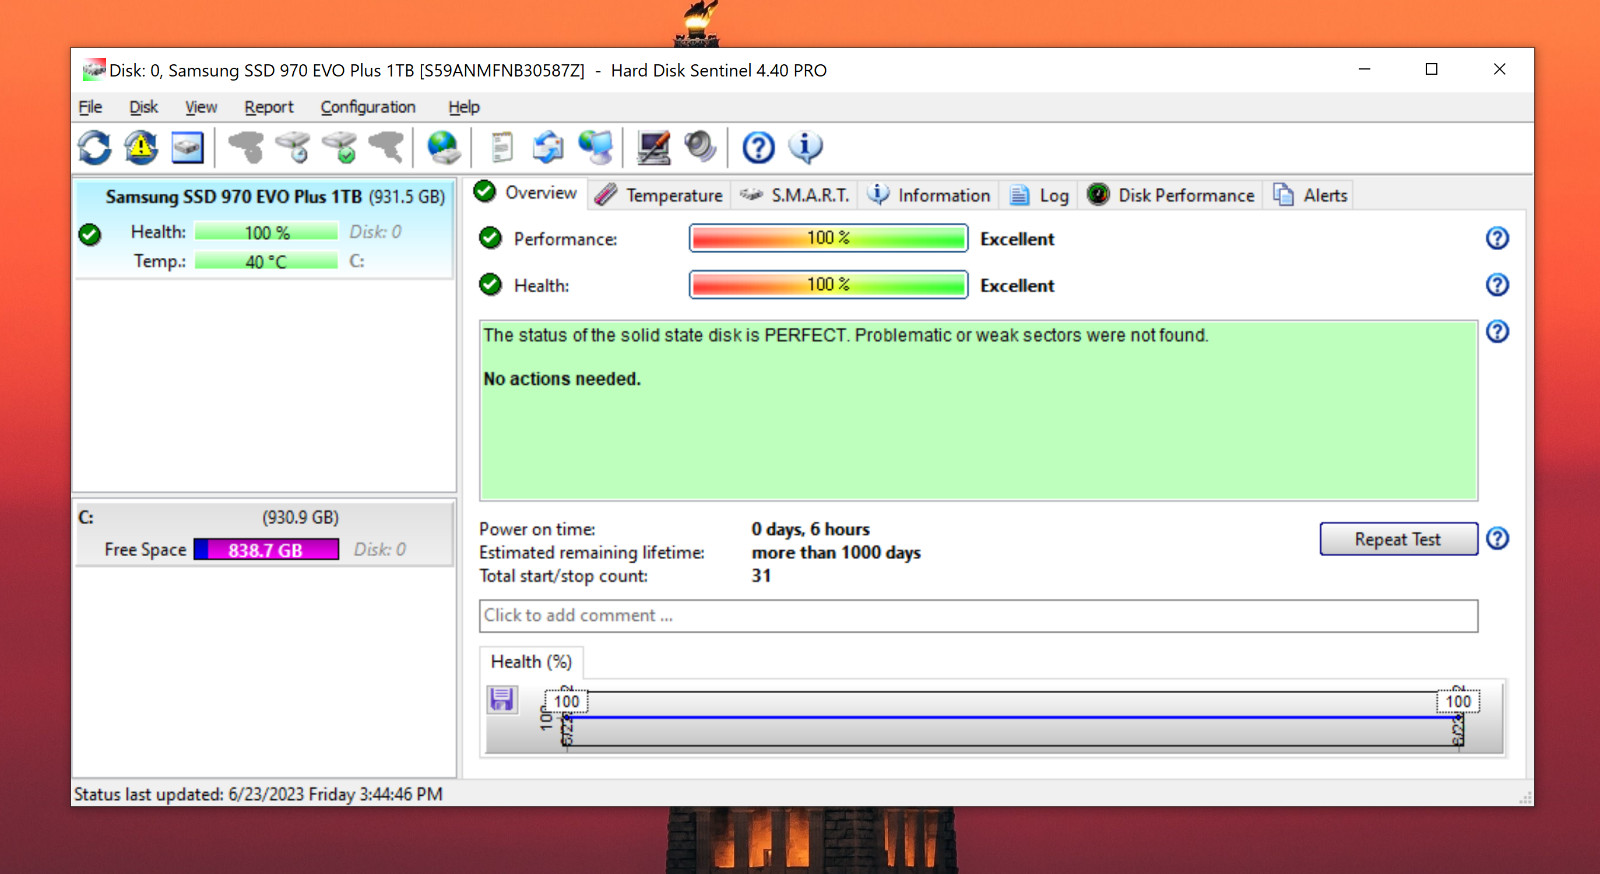Click the 'Click to add comment' field
The width and height of the screenshot is (1600, 874).
[x=978, y=616]
